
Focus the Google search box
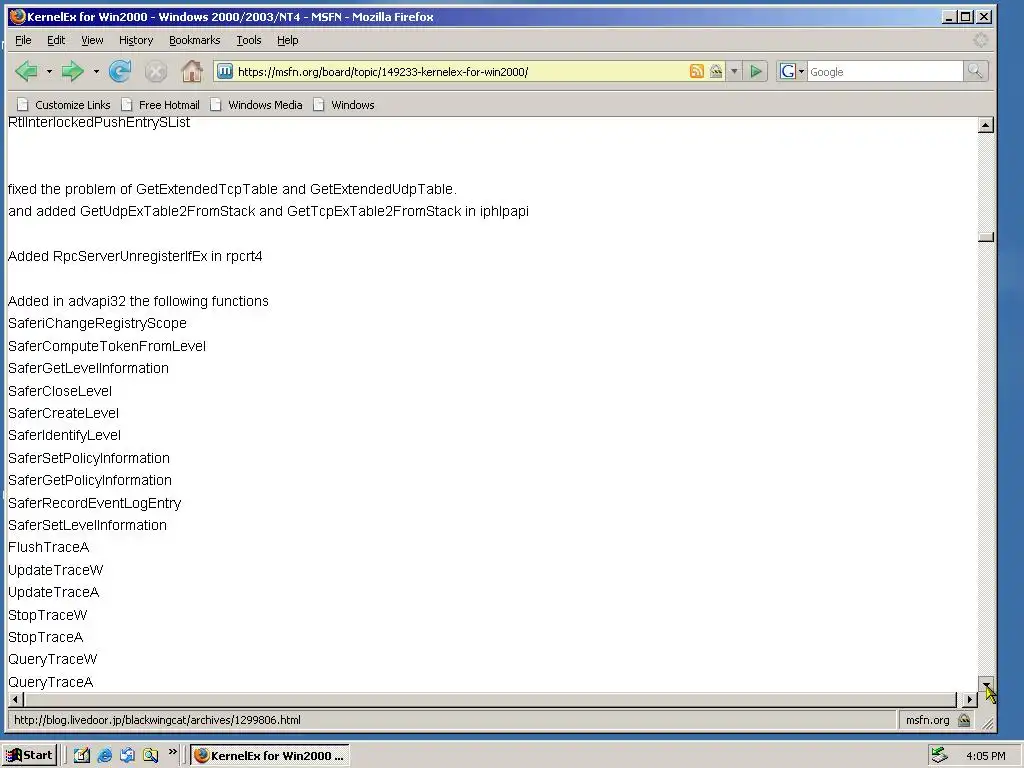click(x=885, y=72)
